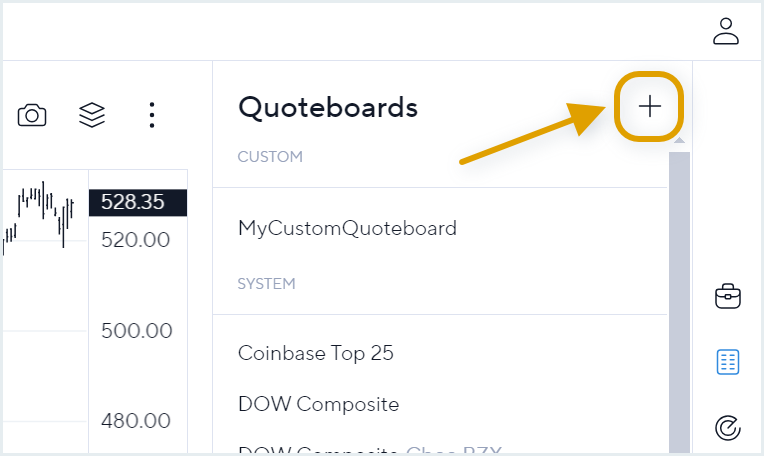Open the DOW Composite quoteboard
The width and height of the screenshot is (764, 456).
point(319,404)
